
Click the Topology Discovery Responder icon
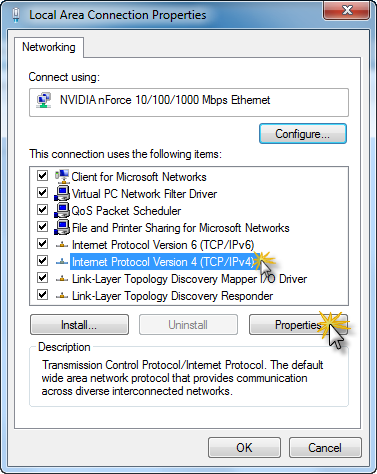[x=62, y=296]
